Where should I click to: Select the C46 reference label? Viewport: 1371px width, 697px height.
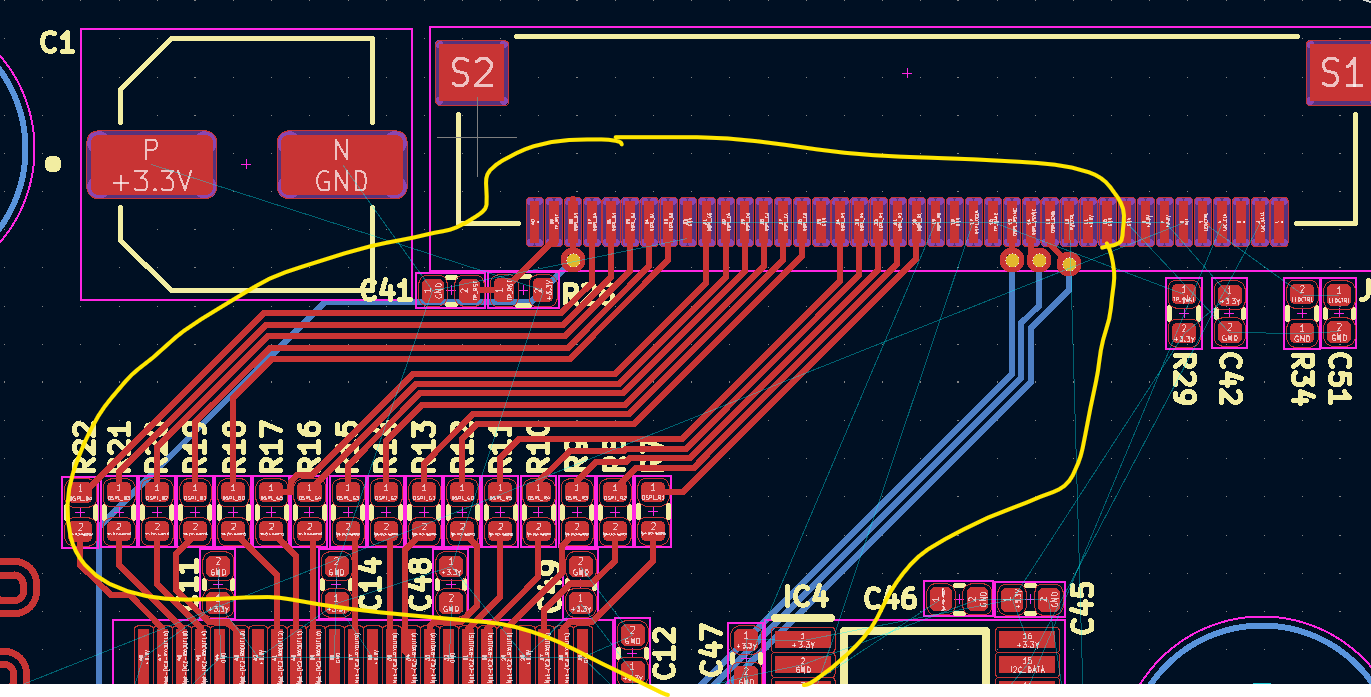[890, 599]
